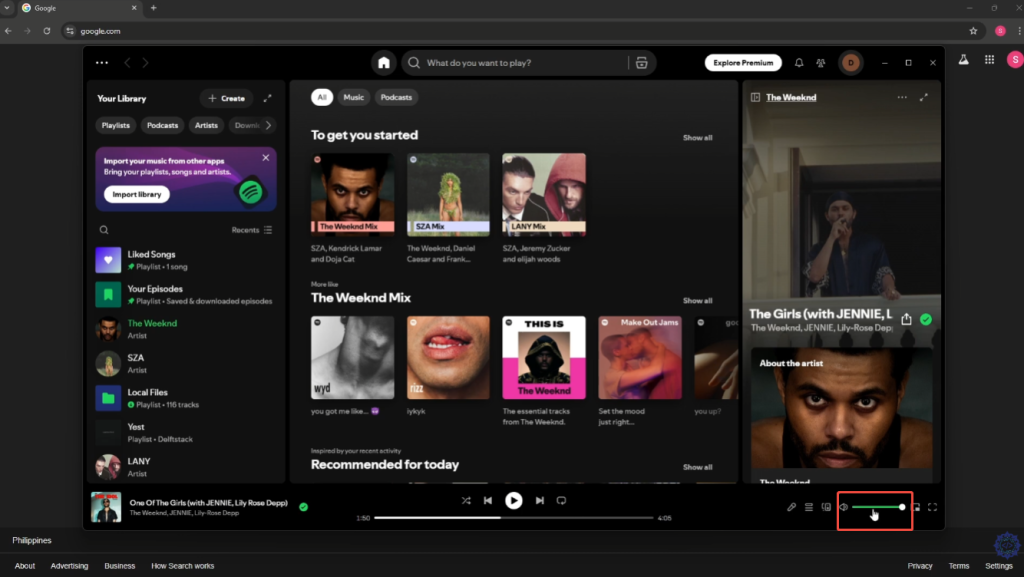Select the All filter tab
Viewport: 1024px width, 577px height.
point(322,97)
